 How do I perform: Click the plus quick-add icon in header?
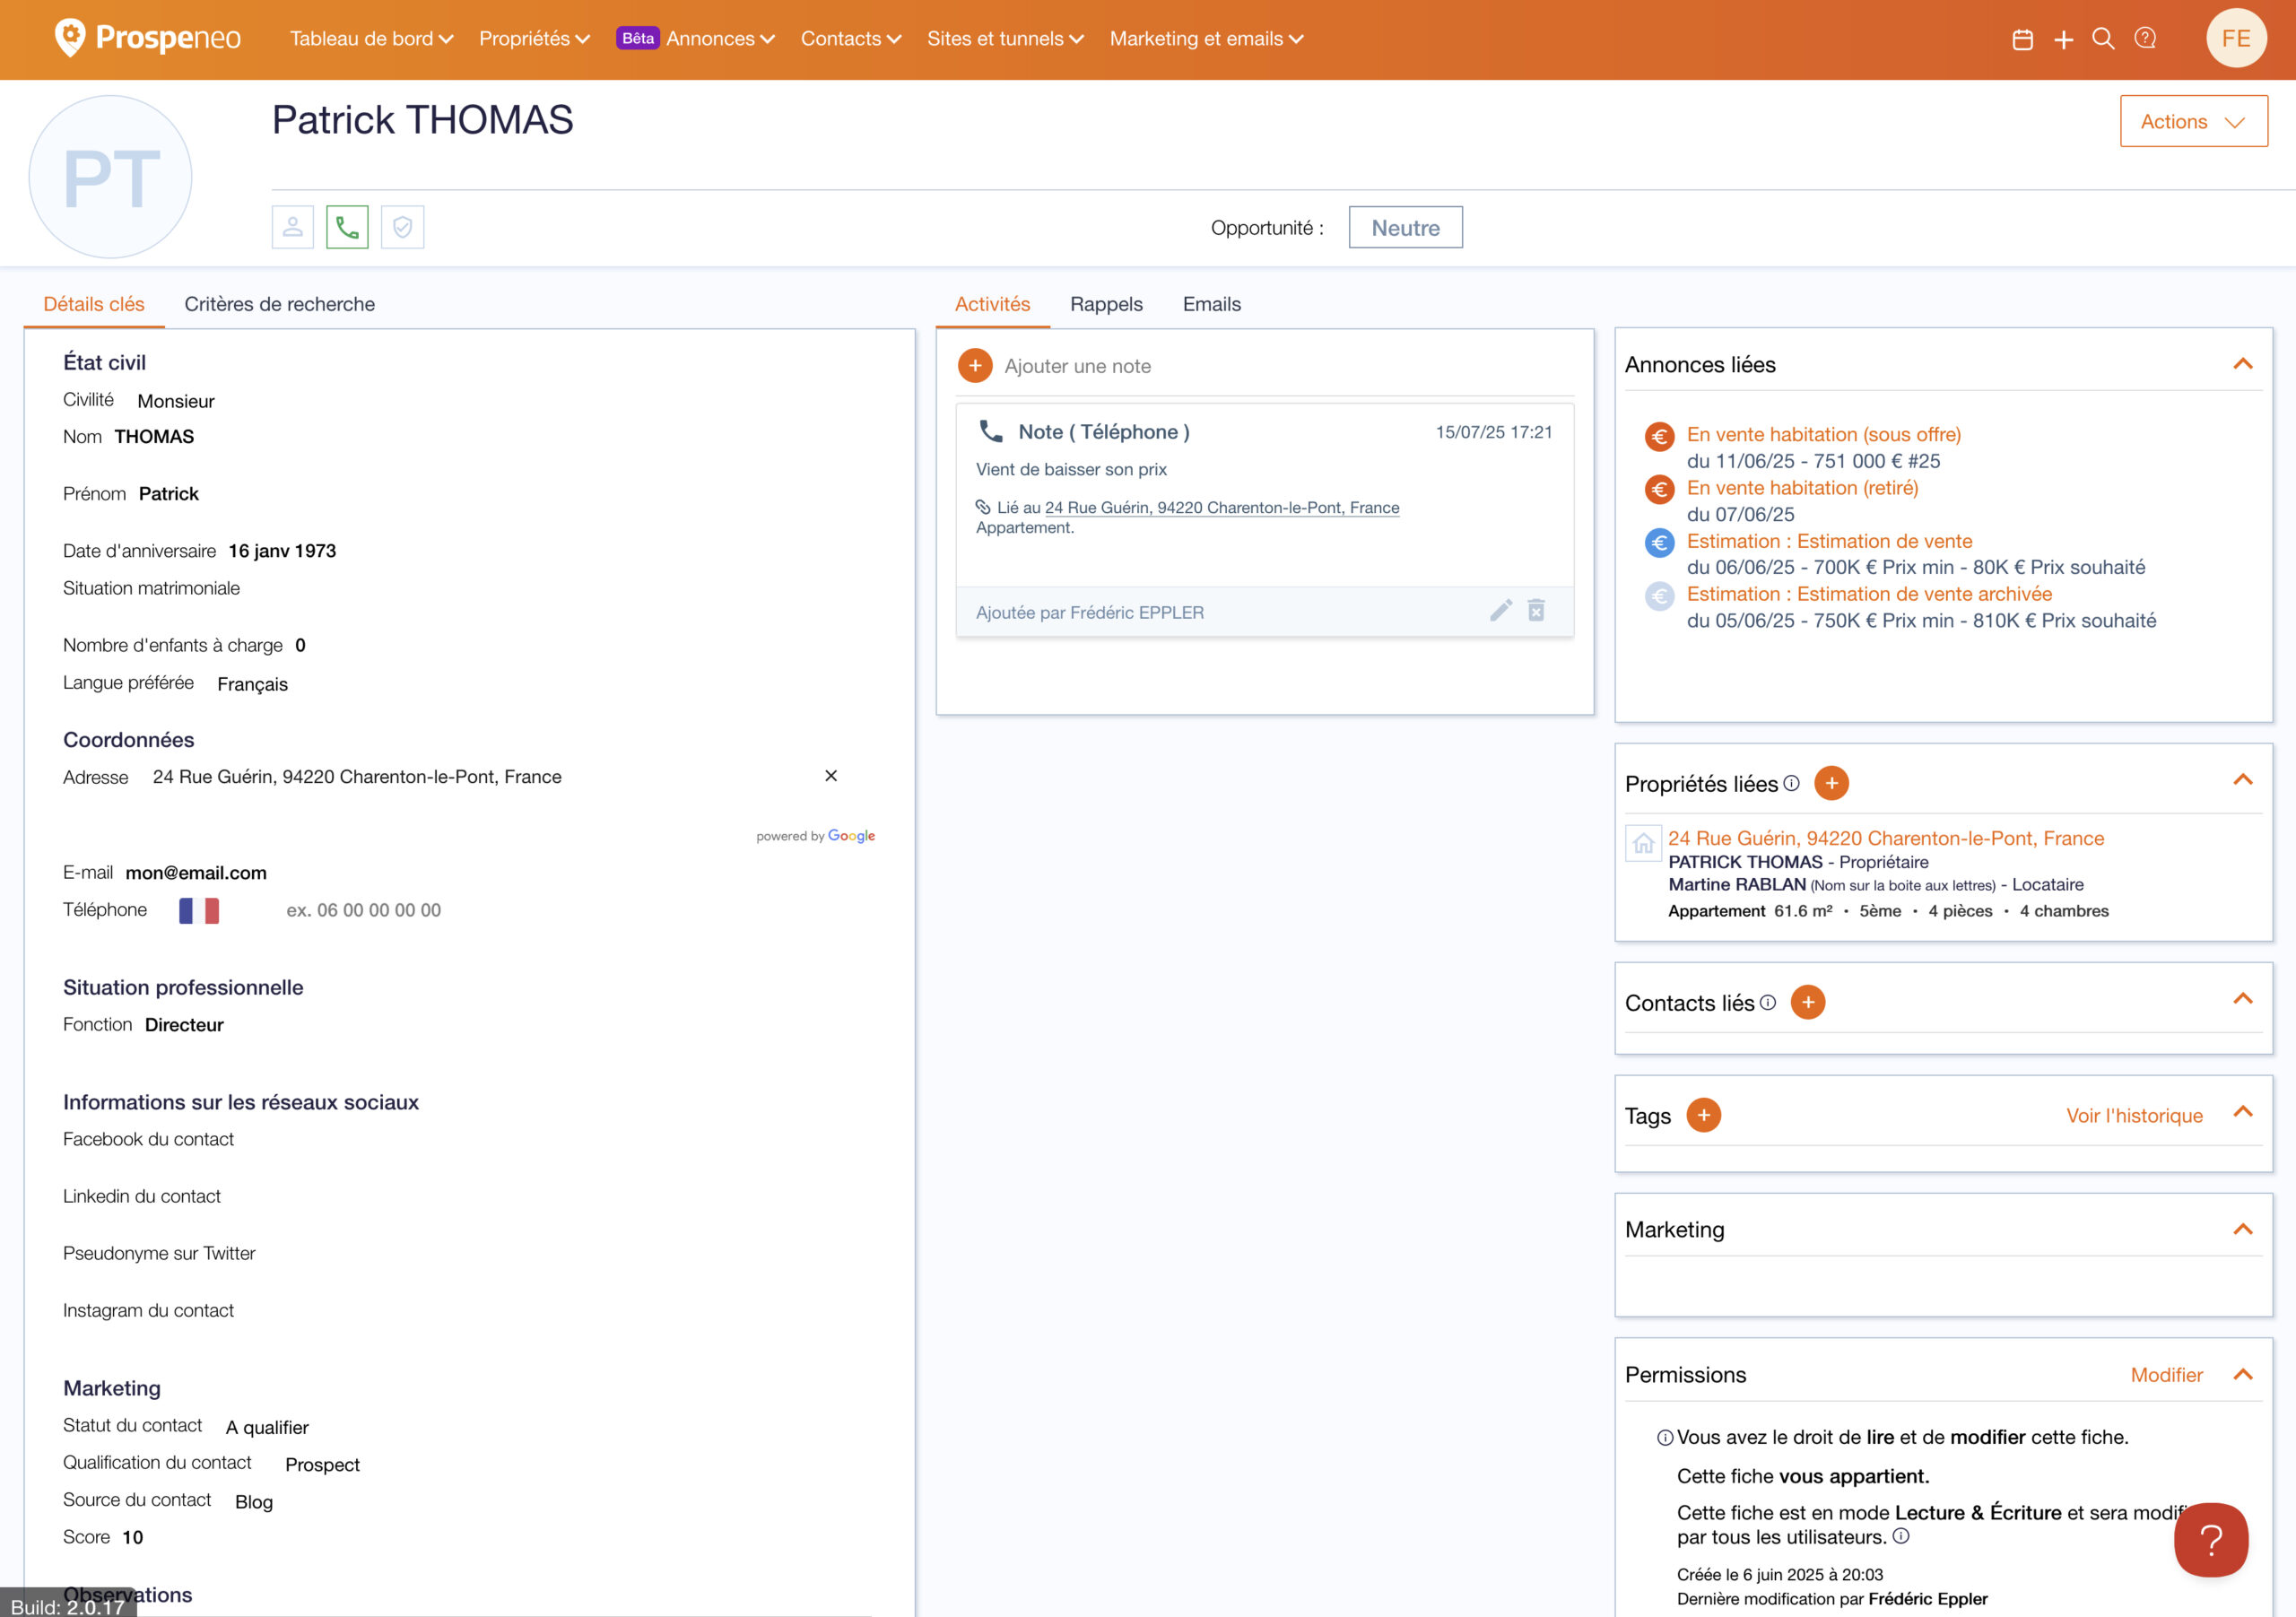(2063, 39)
